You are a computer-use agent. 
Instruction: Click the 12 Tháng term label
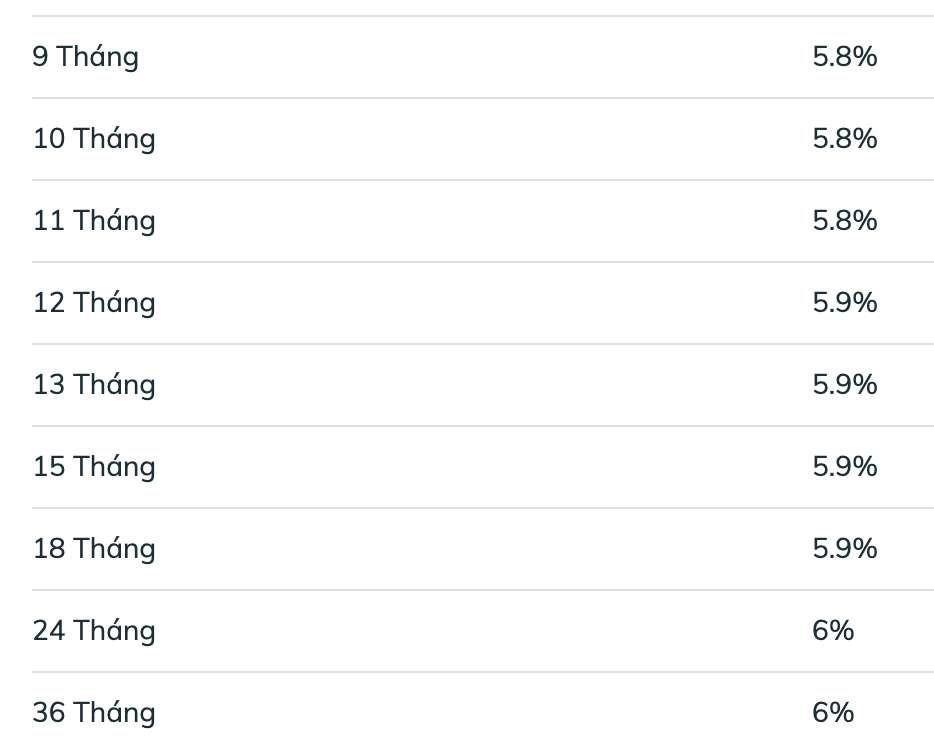pos(94,303)
